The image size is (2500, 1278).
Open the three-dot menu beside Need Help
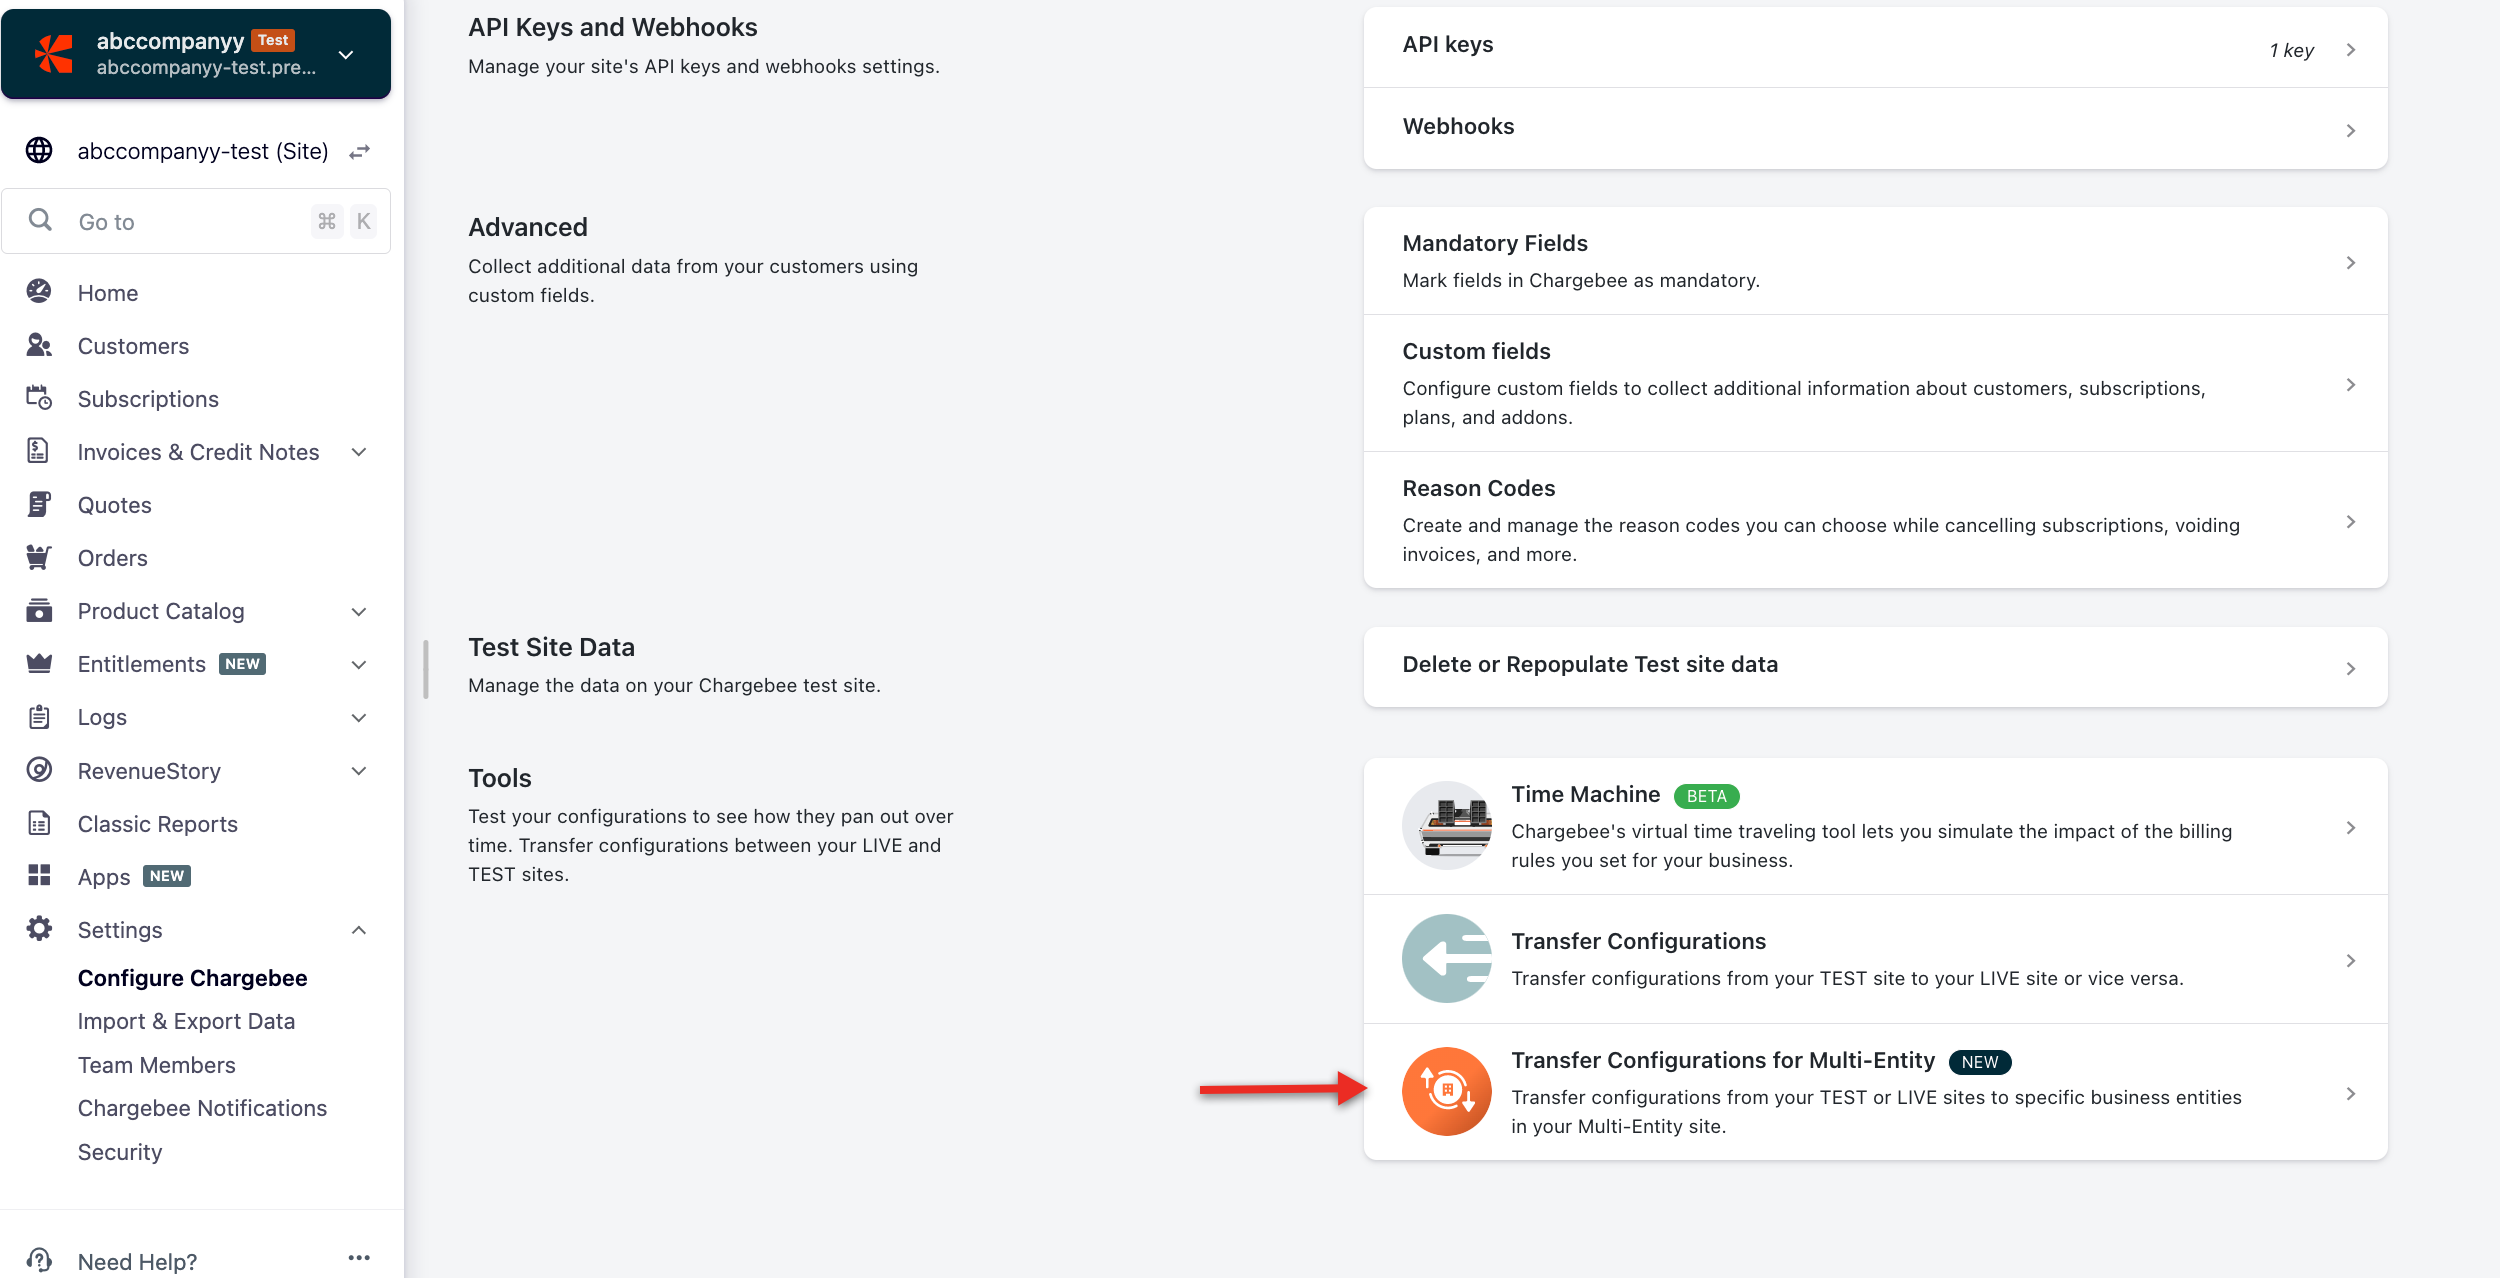point(359,1258)
